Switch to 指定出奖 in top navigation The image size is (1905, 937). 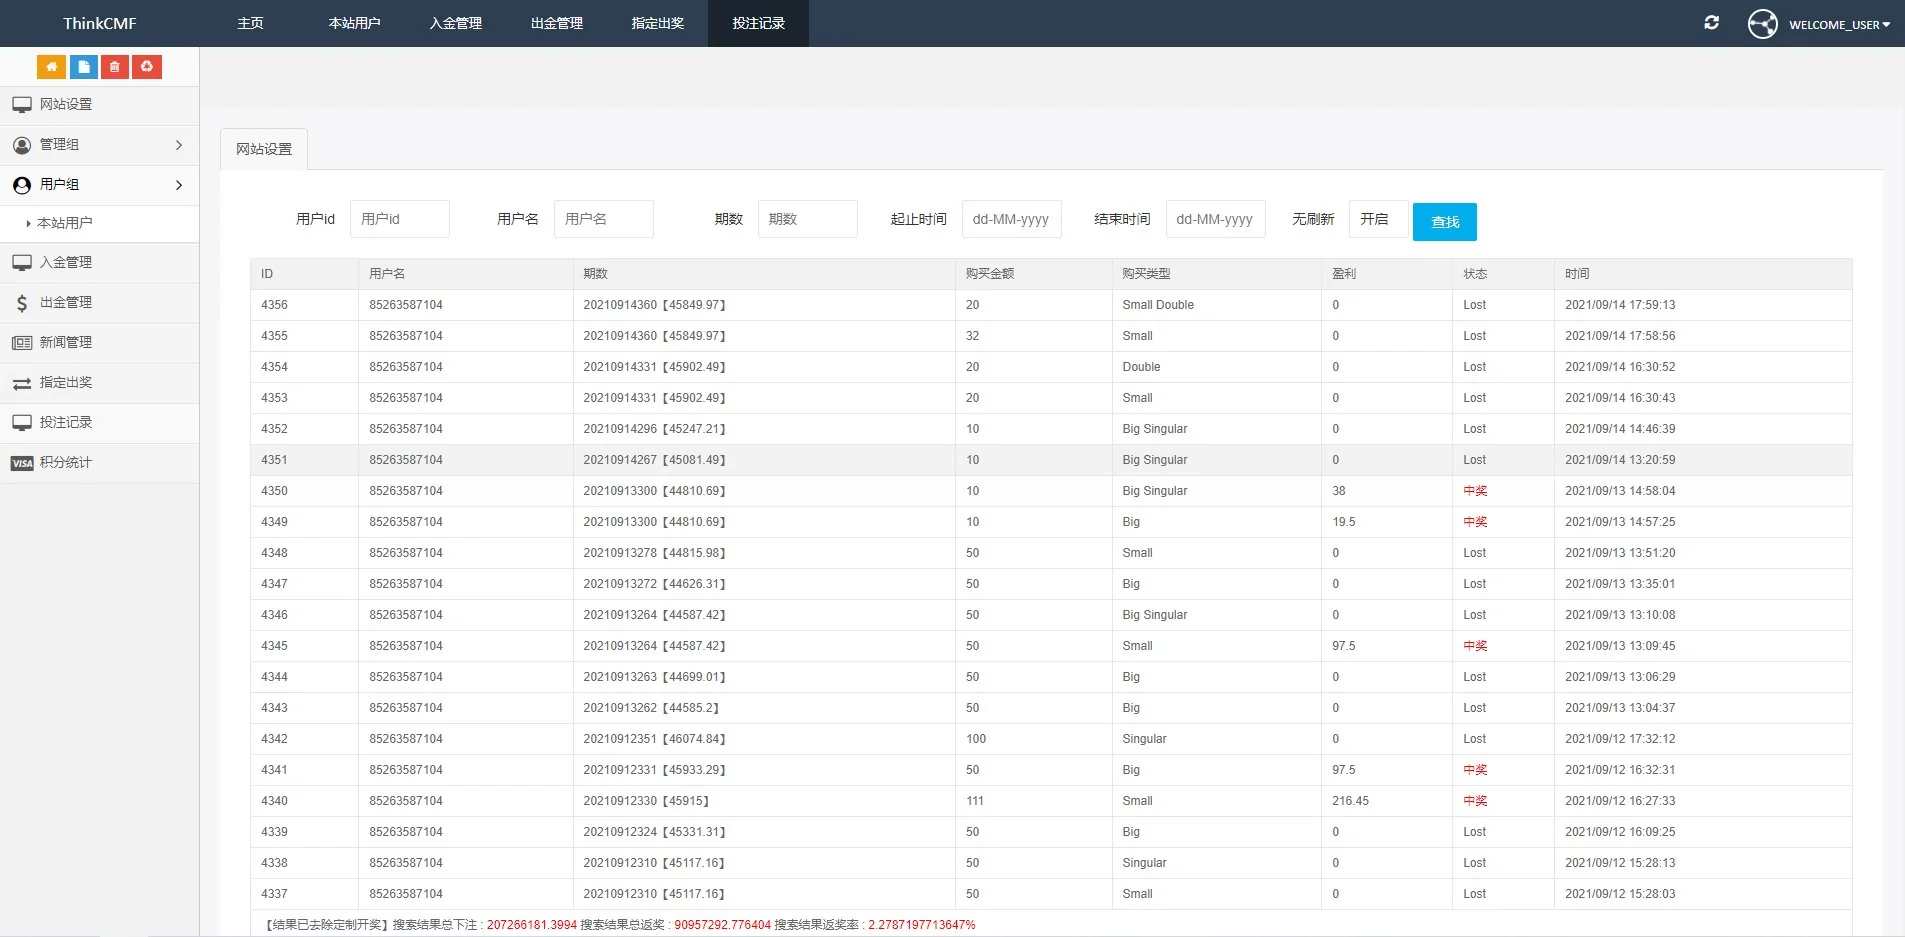(657, 23)
